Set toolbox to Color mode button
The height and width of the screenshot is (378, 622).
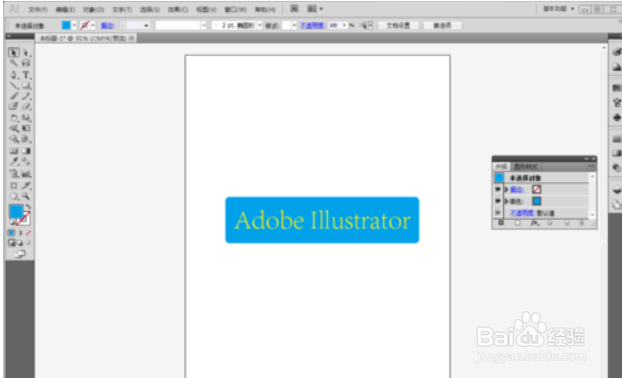pyautogui.click(x=11, y=233)
